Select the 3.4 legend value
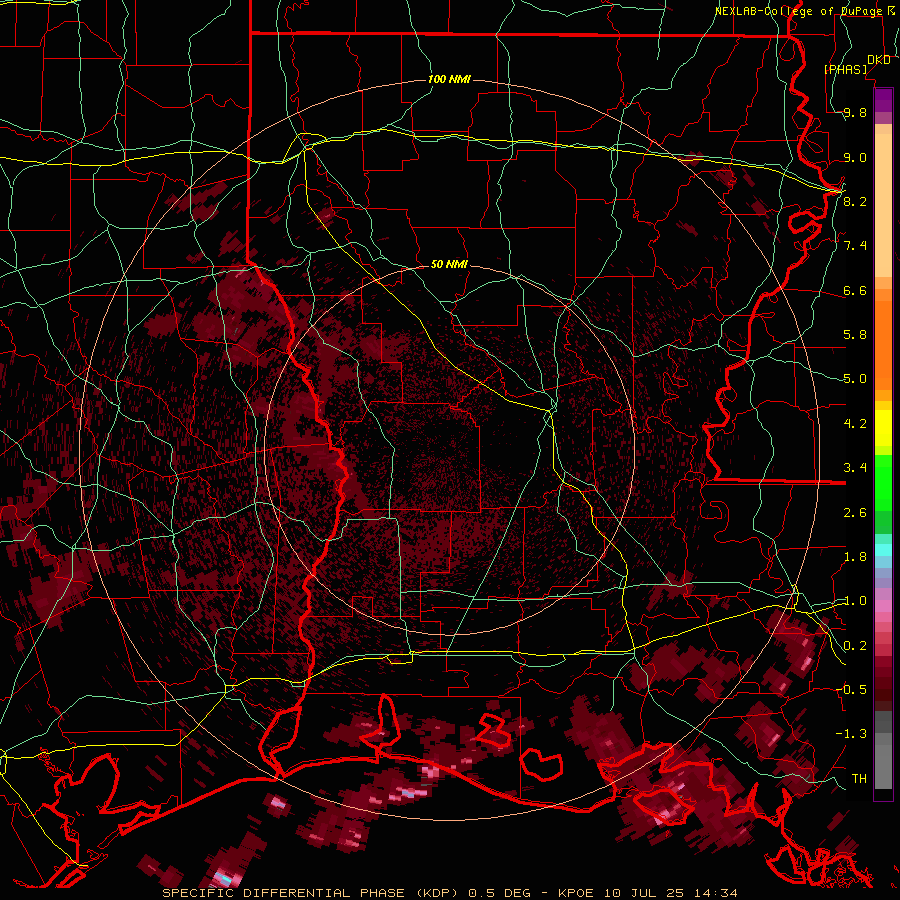 (x=855, y=468)
